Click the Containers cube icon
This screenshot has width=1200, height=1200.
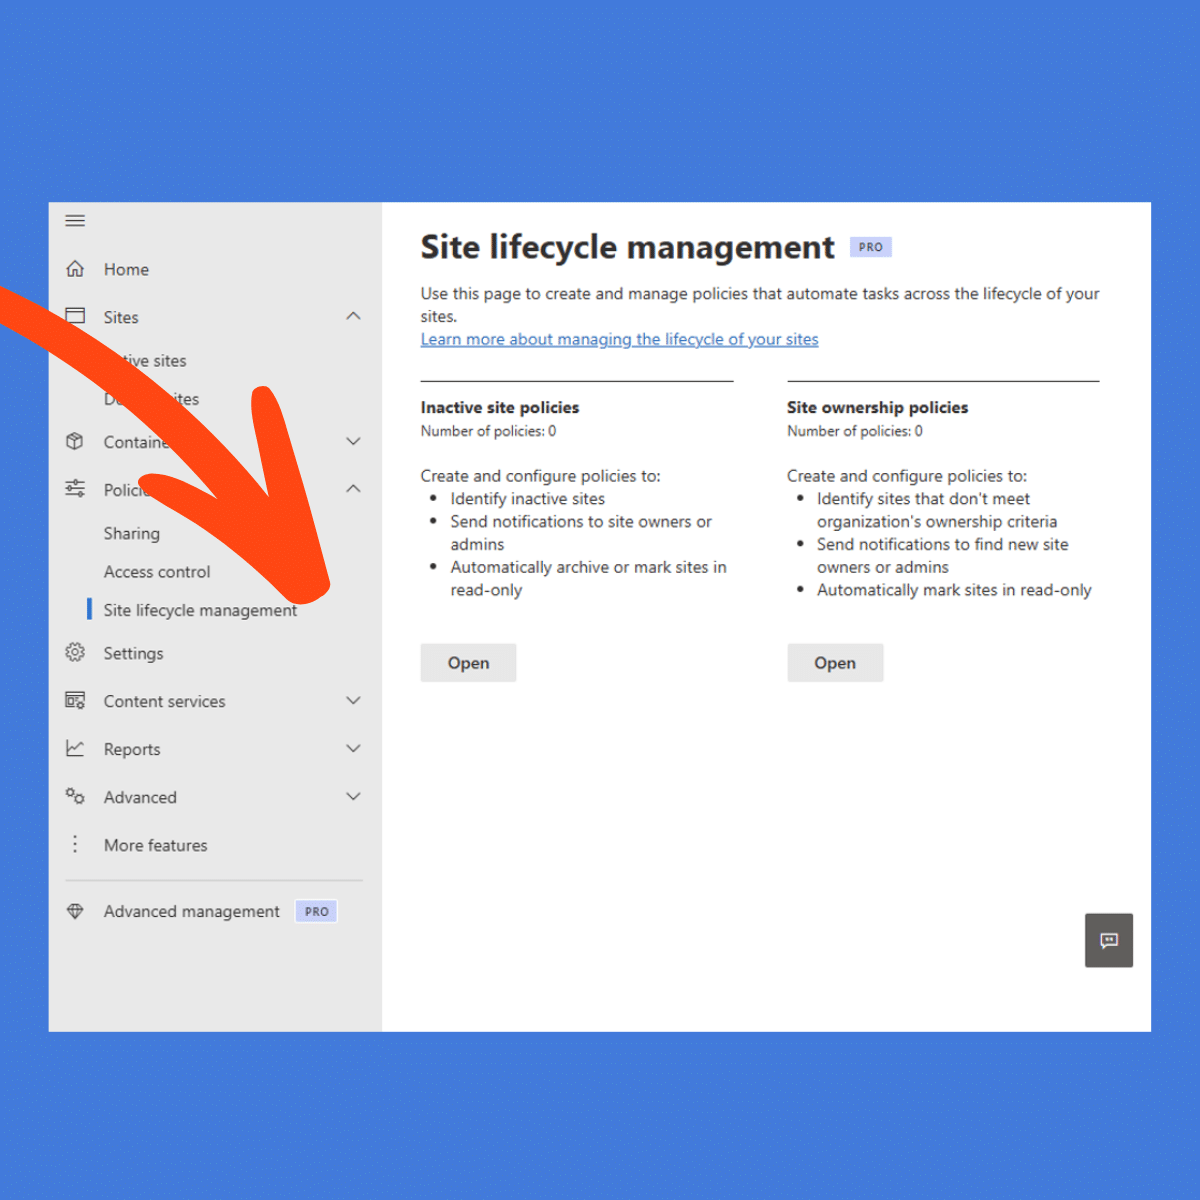75,441
